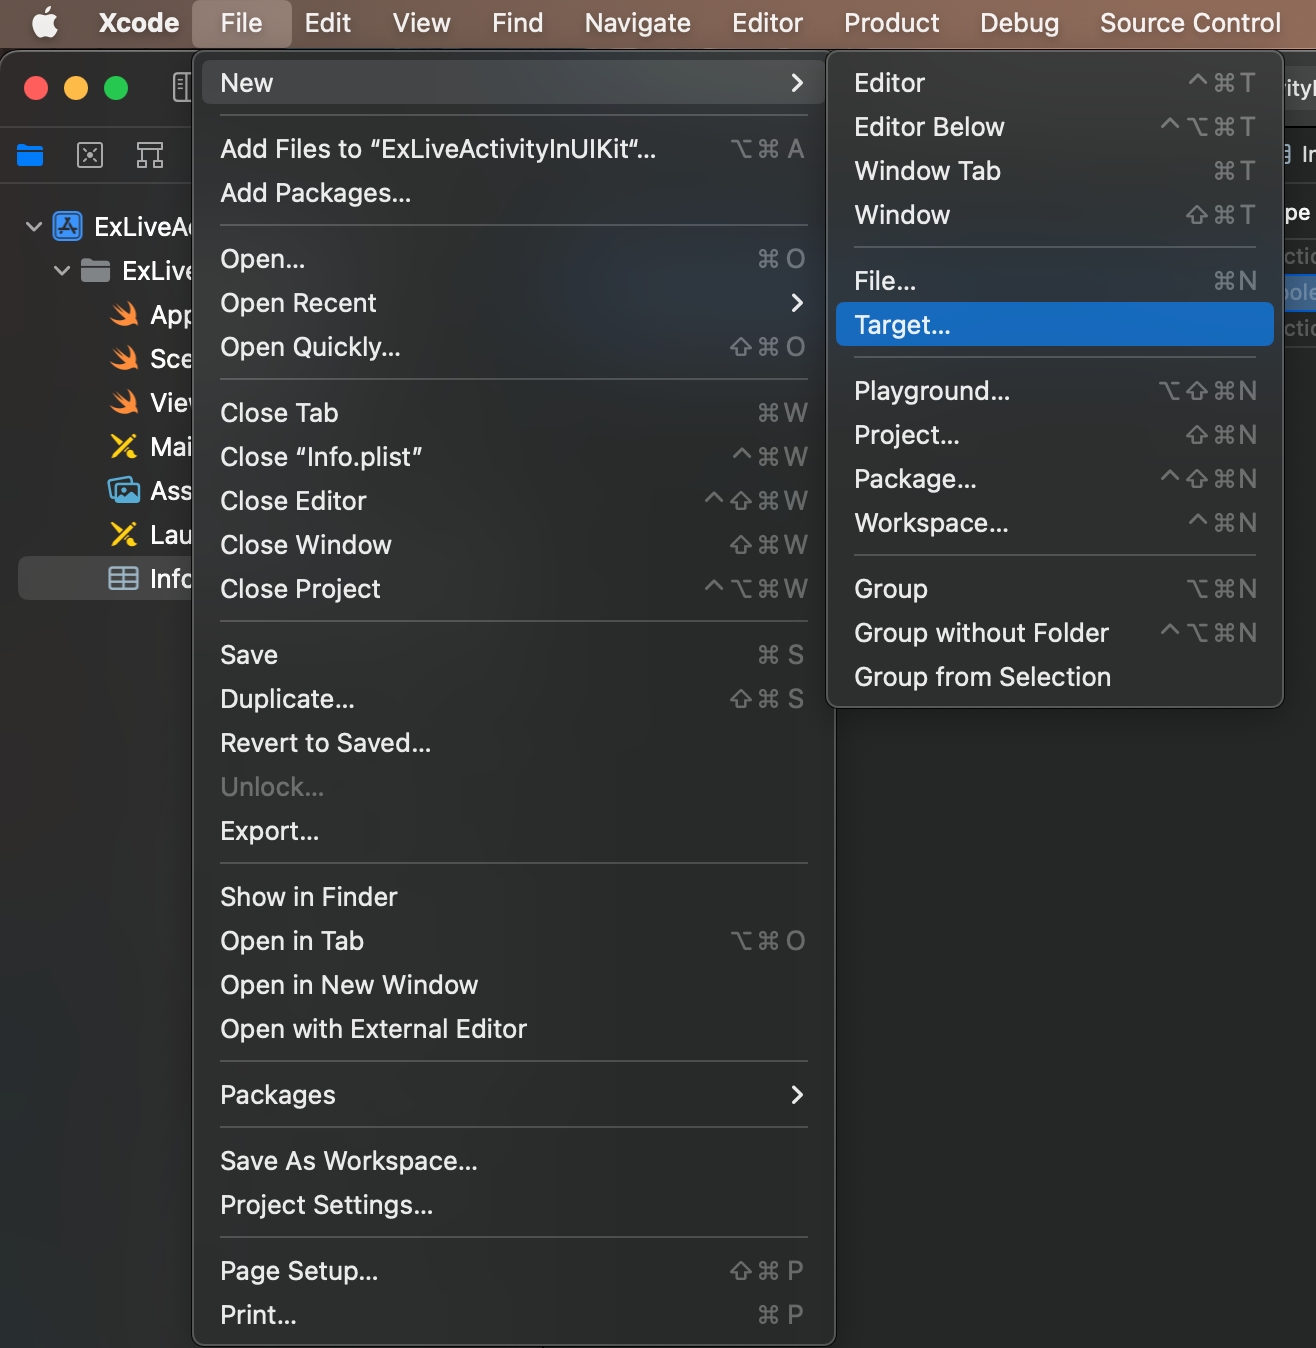This screenshot has height=1348, width=1316.
Task: Open the Edit menu
Action: (x=328, y=23)
